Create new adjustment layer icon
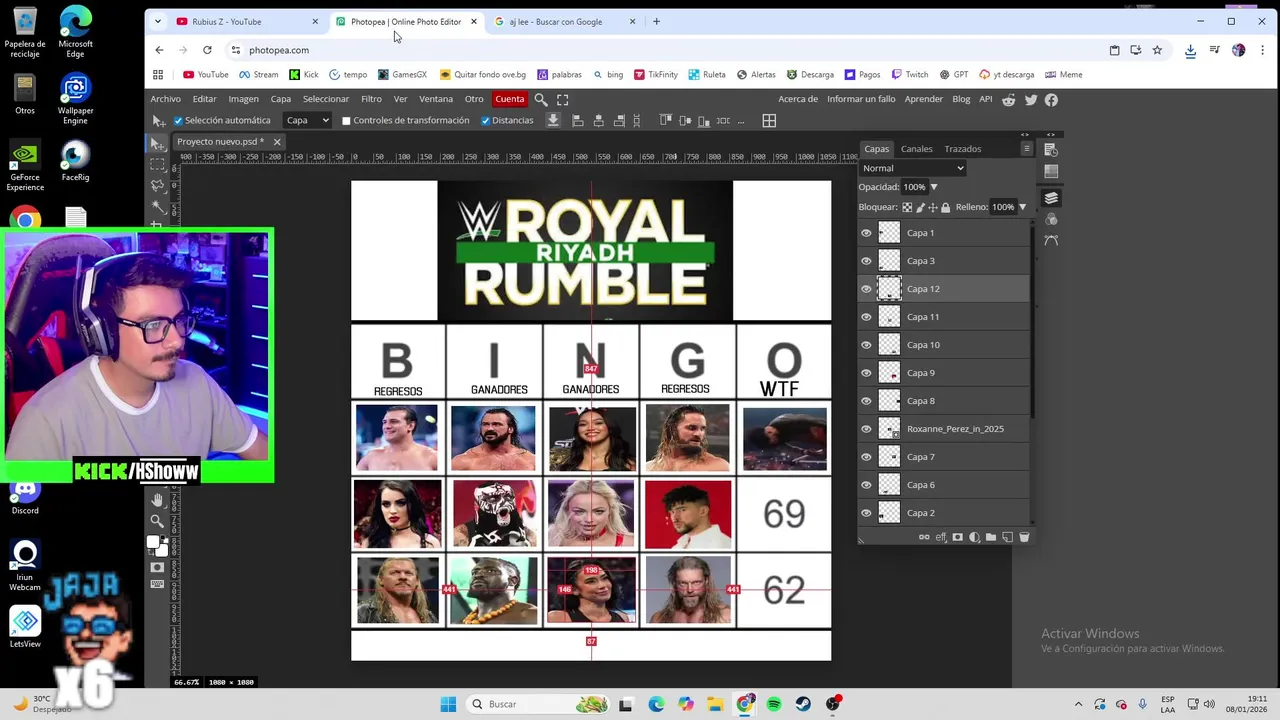The width and height of the screenshot is (1280, 720). pos(975,537)
